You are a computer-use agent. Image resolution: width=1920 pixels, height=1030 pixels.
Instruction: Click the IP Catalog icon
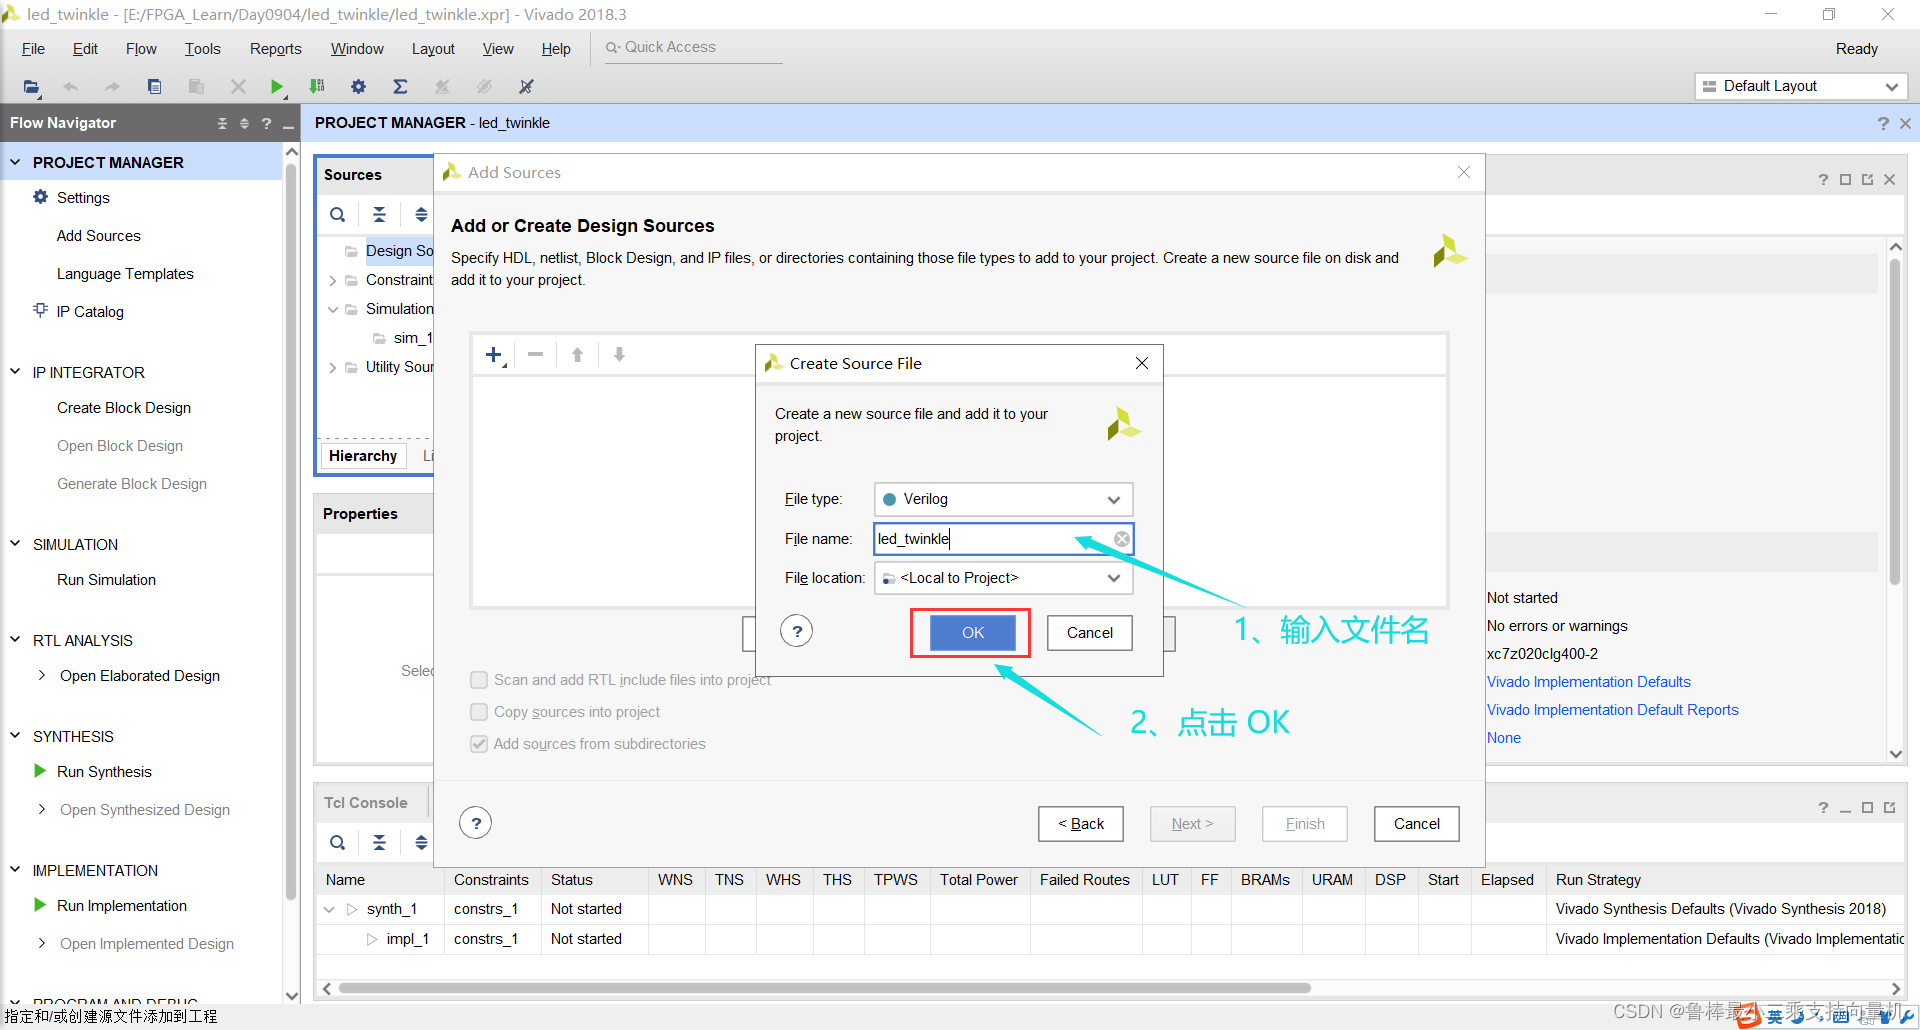click(41, 310)
